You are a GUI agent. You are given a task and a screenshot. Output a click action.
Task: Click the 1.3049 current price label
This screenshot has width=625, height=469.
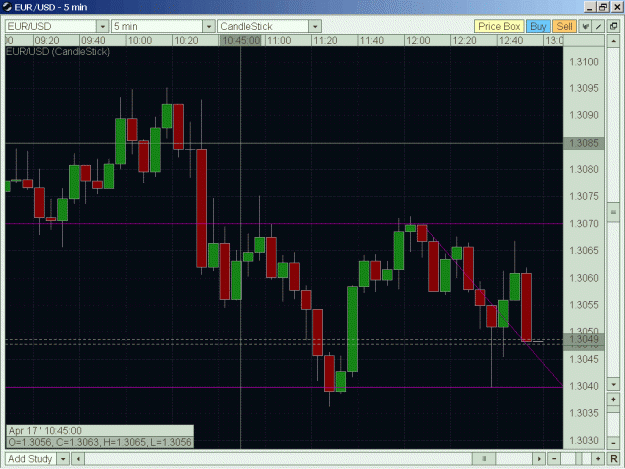pos(584,339)
